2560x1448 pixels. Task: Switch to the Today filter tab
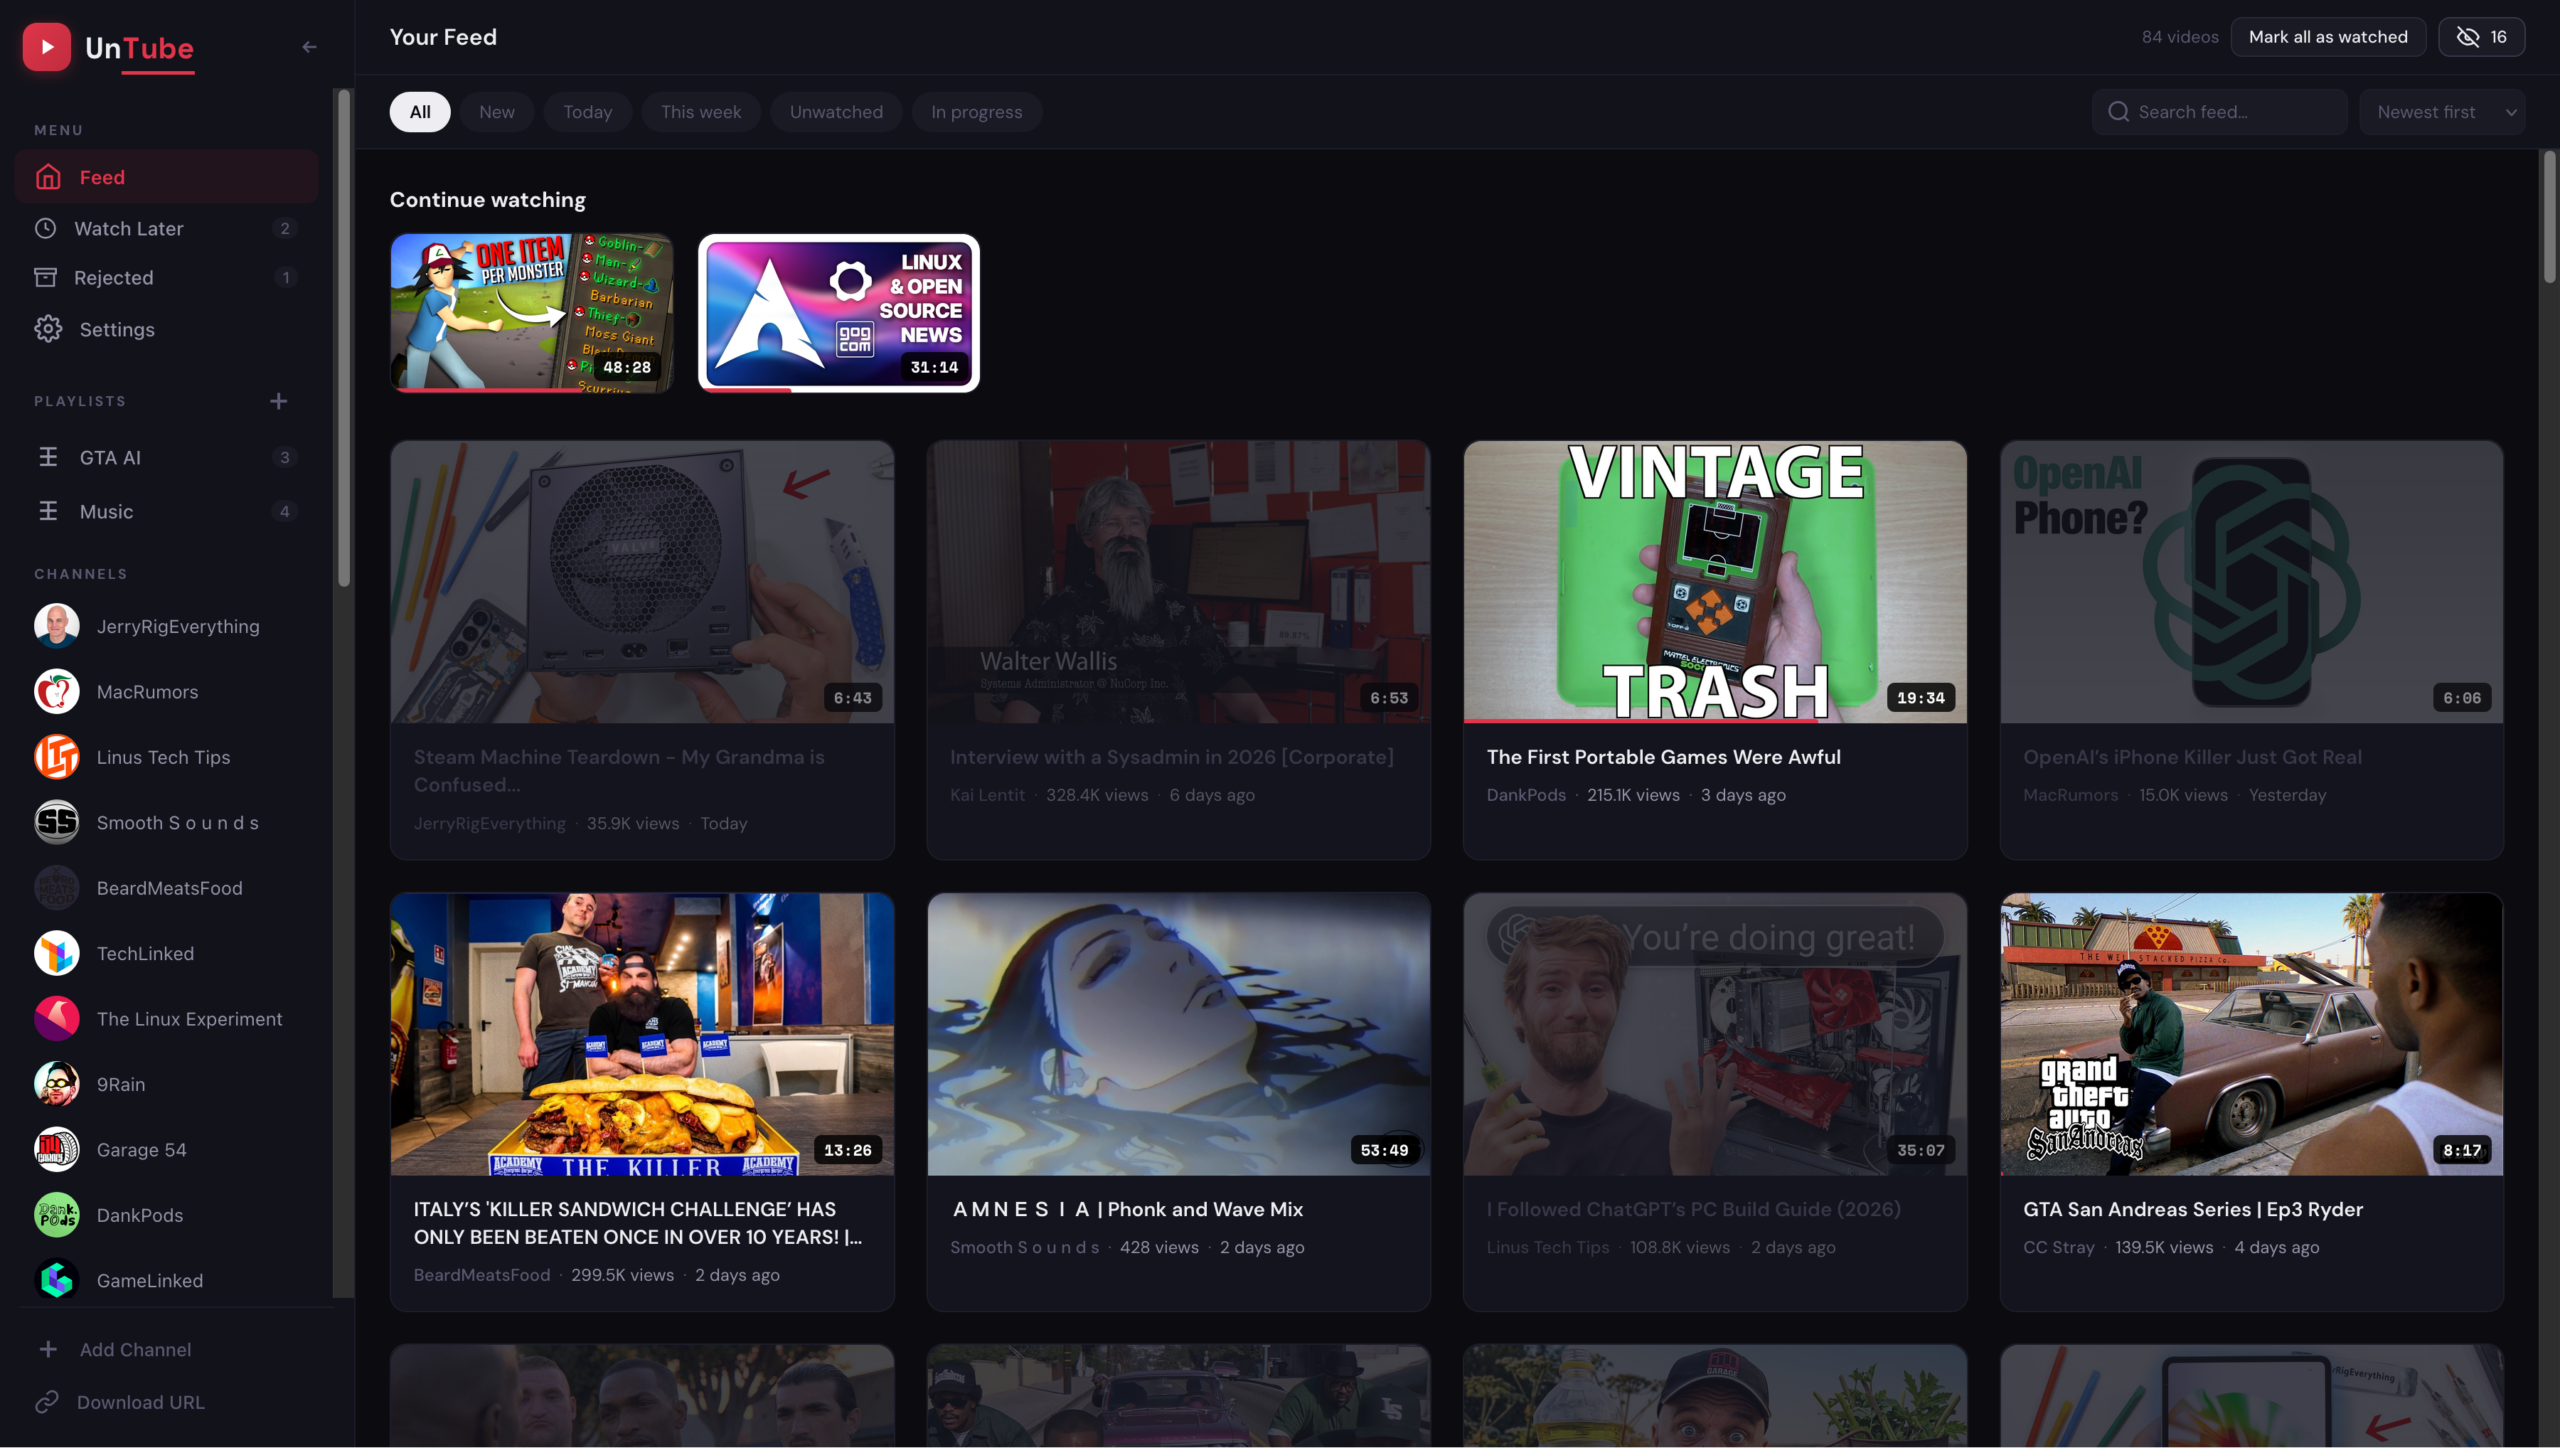pos(588,112)
